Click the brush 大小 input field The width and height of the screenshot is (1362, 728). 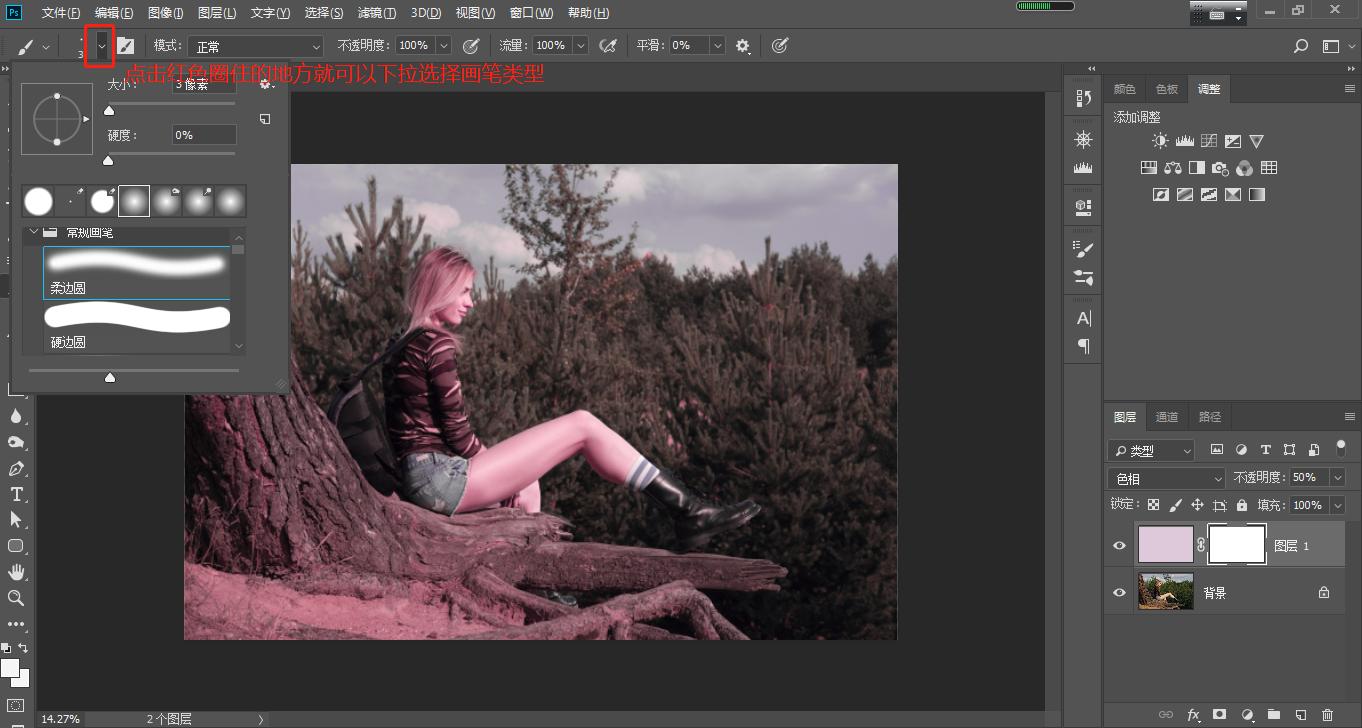coord(204,85)
